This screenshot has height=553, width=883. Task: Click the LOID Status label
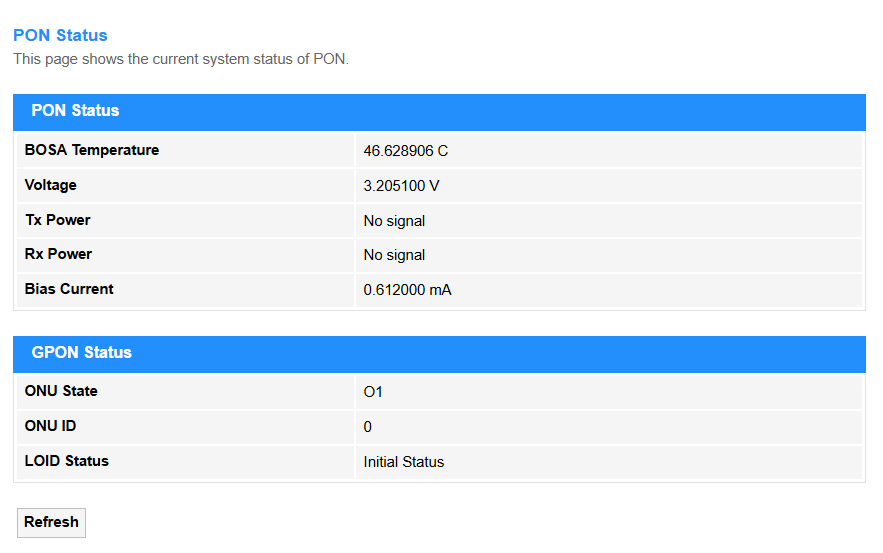click(66, 461)
